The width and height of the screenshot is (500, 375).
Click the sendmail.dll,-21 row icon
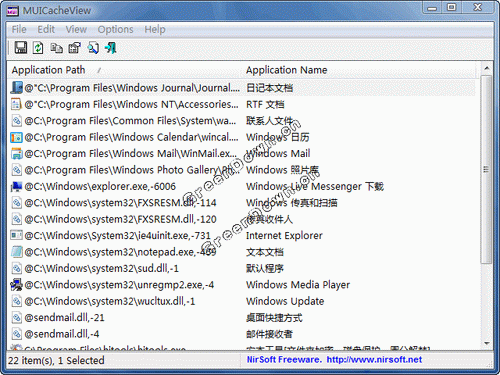point(16,317)
